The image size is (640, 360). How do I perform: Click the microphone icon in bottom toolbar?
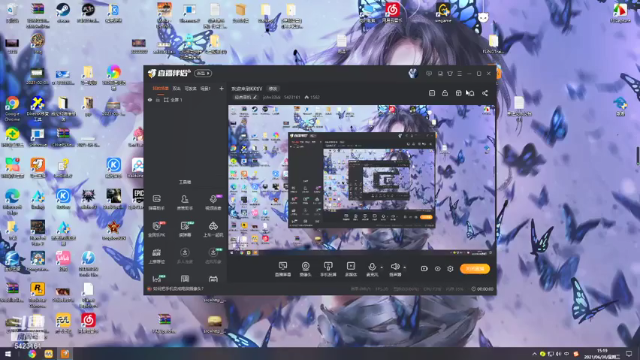[372, 267]
